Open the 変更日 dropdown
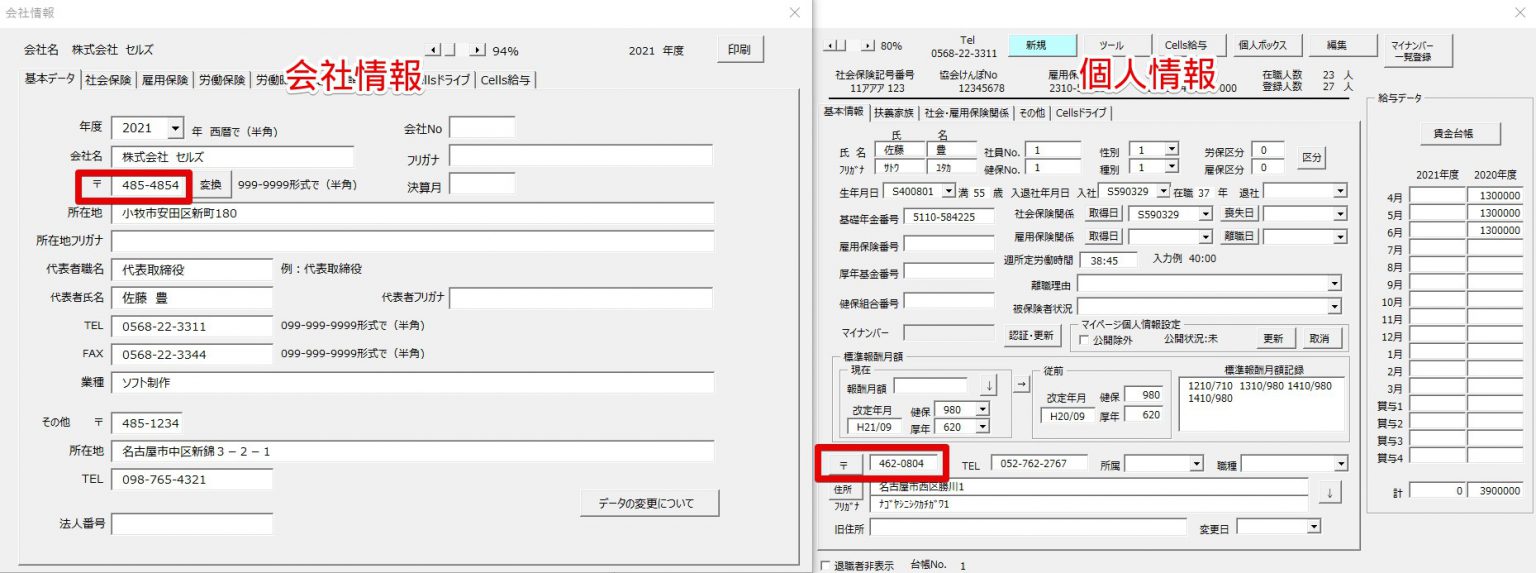 [x=1314, y=526]
